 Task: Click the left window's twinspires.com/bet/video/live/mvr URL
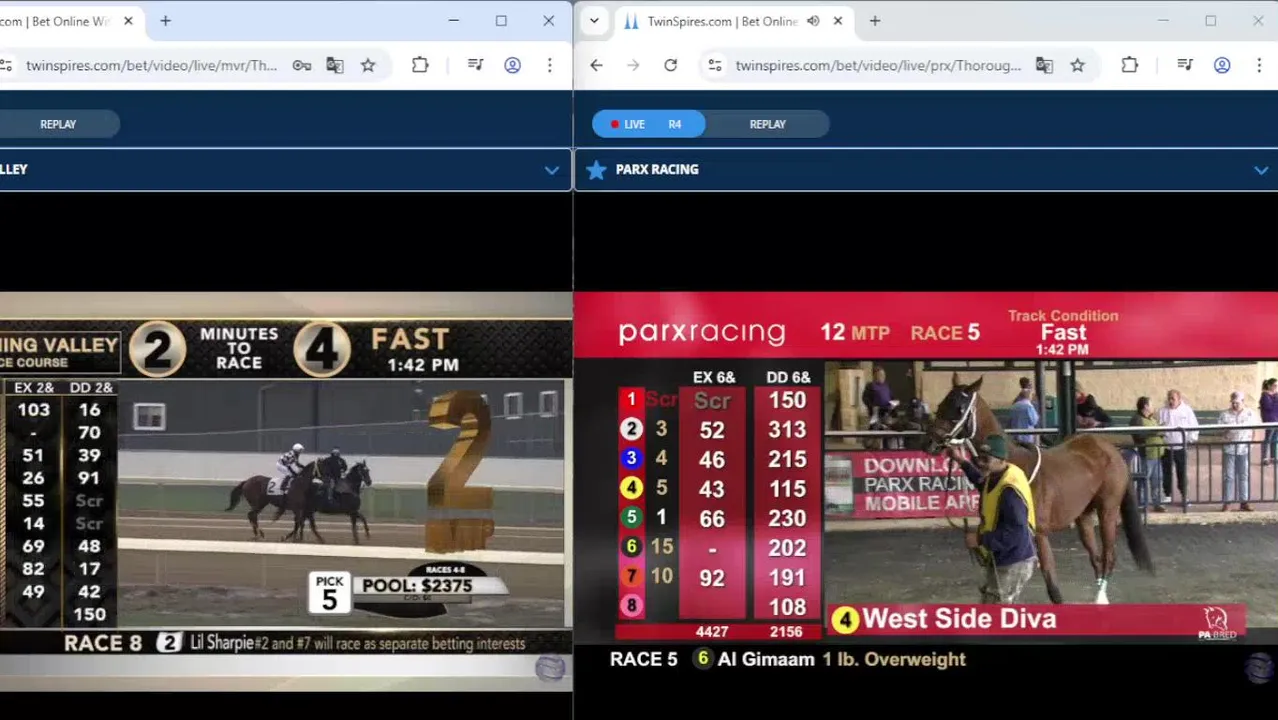(x=151, y=65)
